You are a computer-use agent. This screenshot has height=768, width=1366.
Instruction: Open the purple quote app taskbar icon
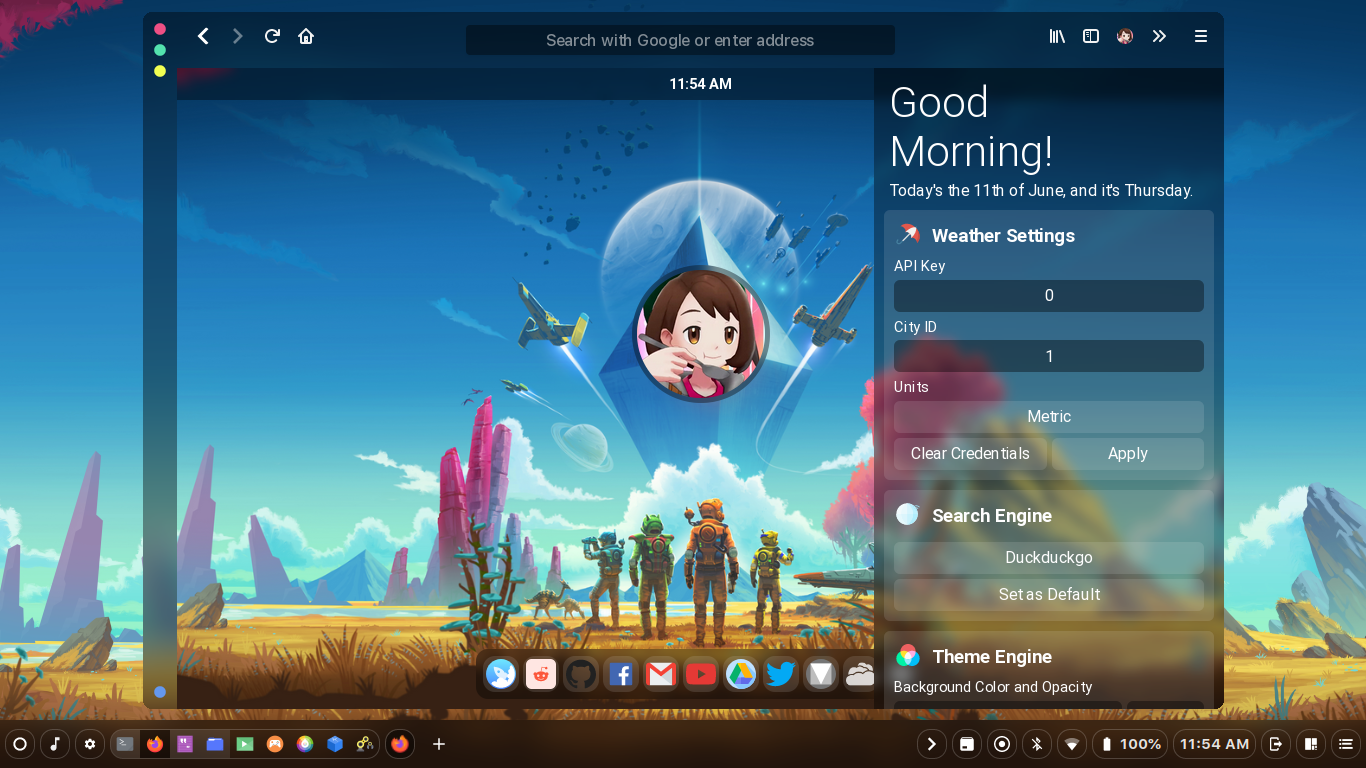pyautogui.click(x=185, y=744)
